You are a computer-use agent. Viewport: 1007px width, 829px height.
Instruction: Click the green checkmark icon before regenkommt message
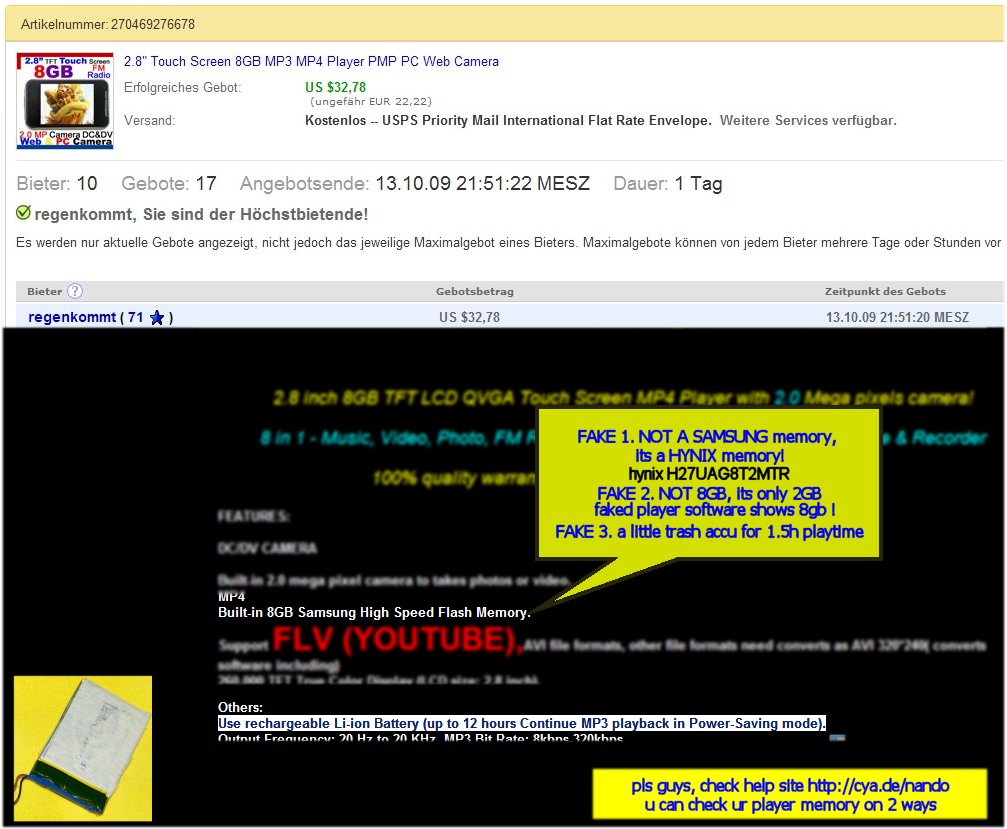coord(23,214)
